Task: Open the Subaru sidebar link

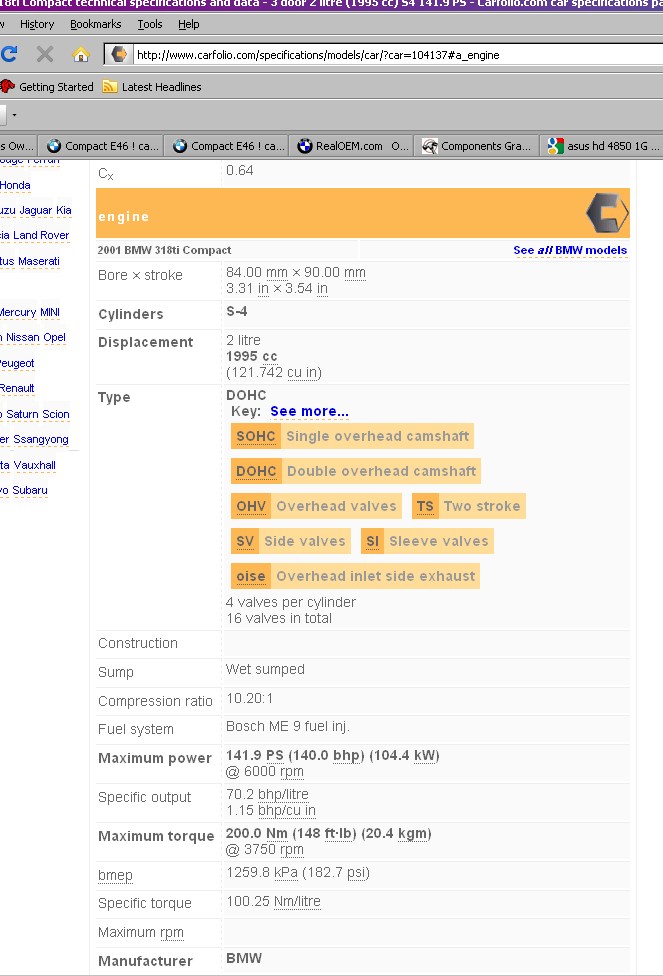Action: click(30, 490)
